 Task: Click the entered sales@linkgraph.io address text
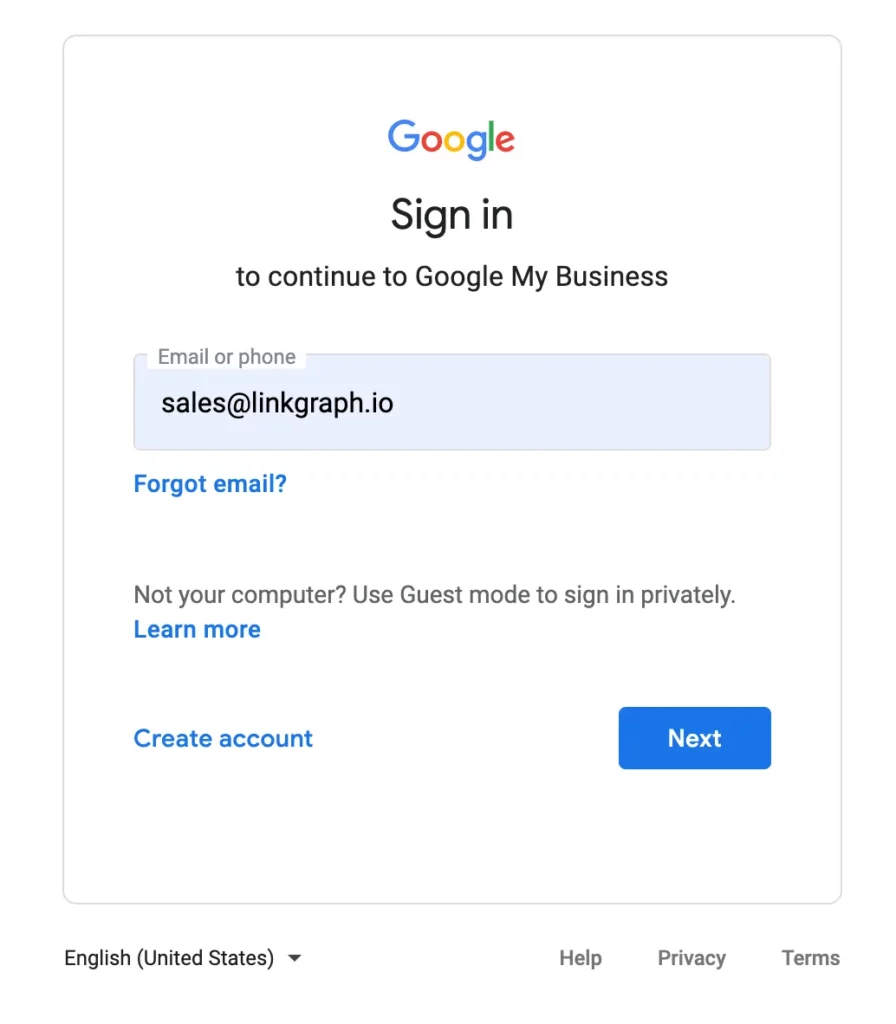click(x=277, y=403)
